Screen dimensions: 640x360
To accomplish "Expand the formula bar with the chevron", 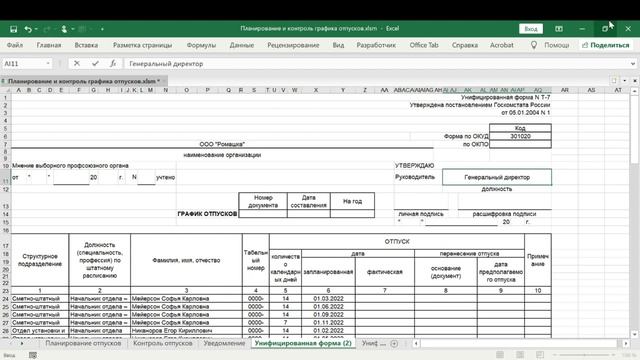I will point(633,64).
